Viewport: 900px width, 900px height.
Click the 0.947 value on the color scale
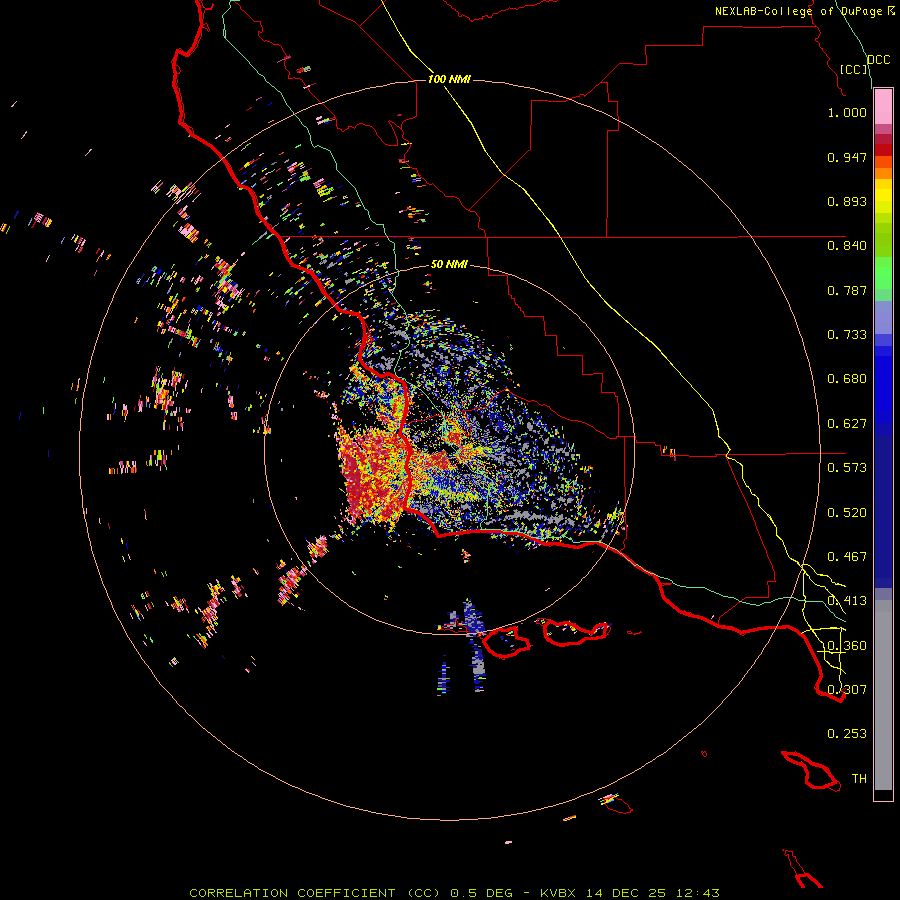click(847, 157)
